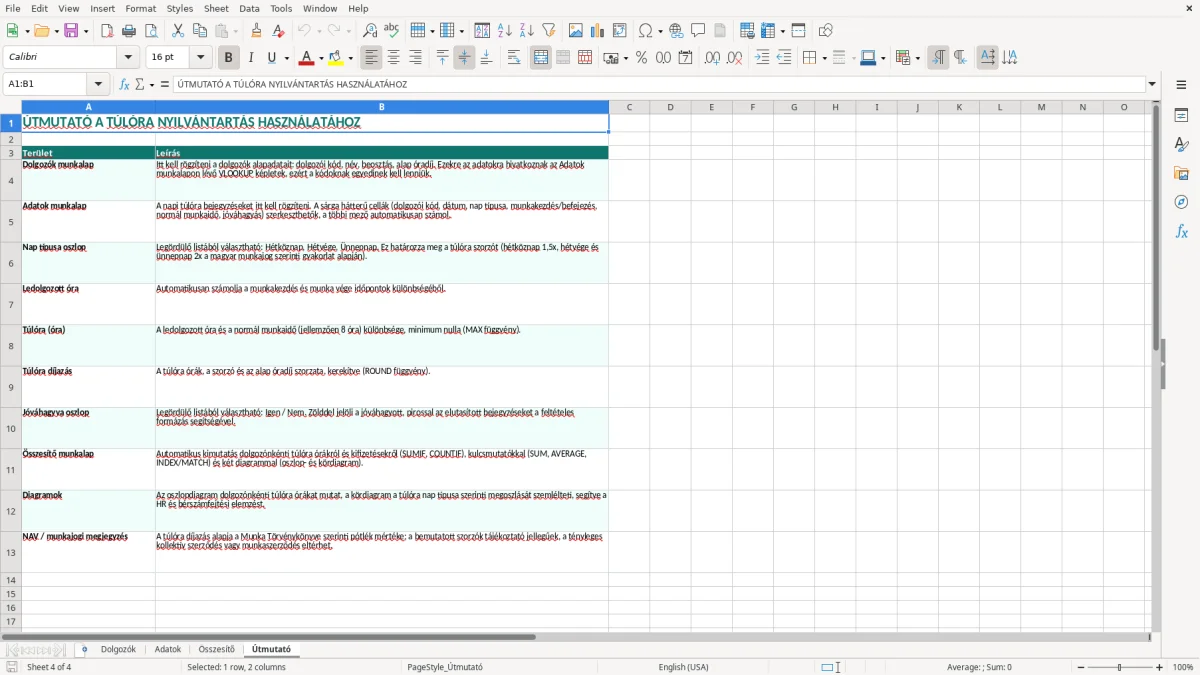Open the font color palette arrow
The image size is (1200, 675).
pos(320,58)
